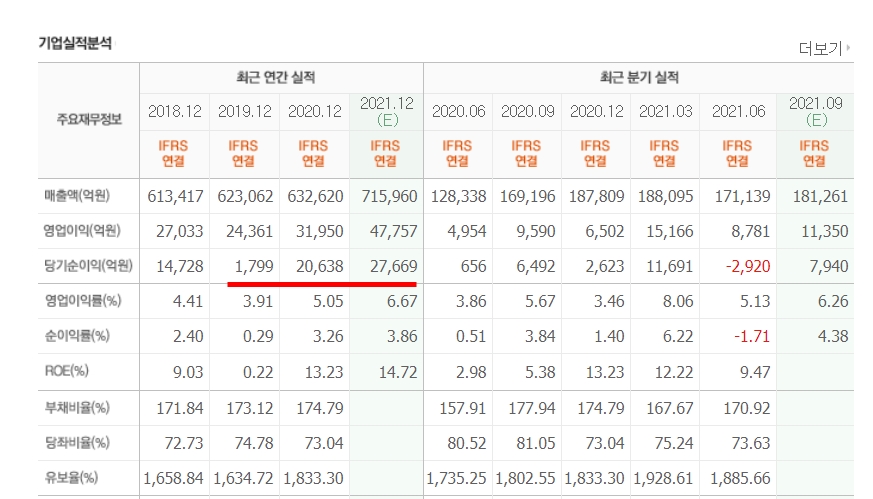Image resolution: width=873 pixels, height=499 pixels.
Task: Click the operating margin 6.67
Action: point(402,302)
